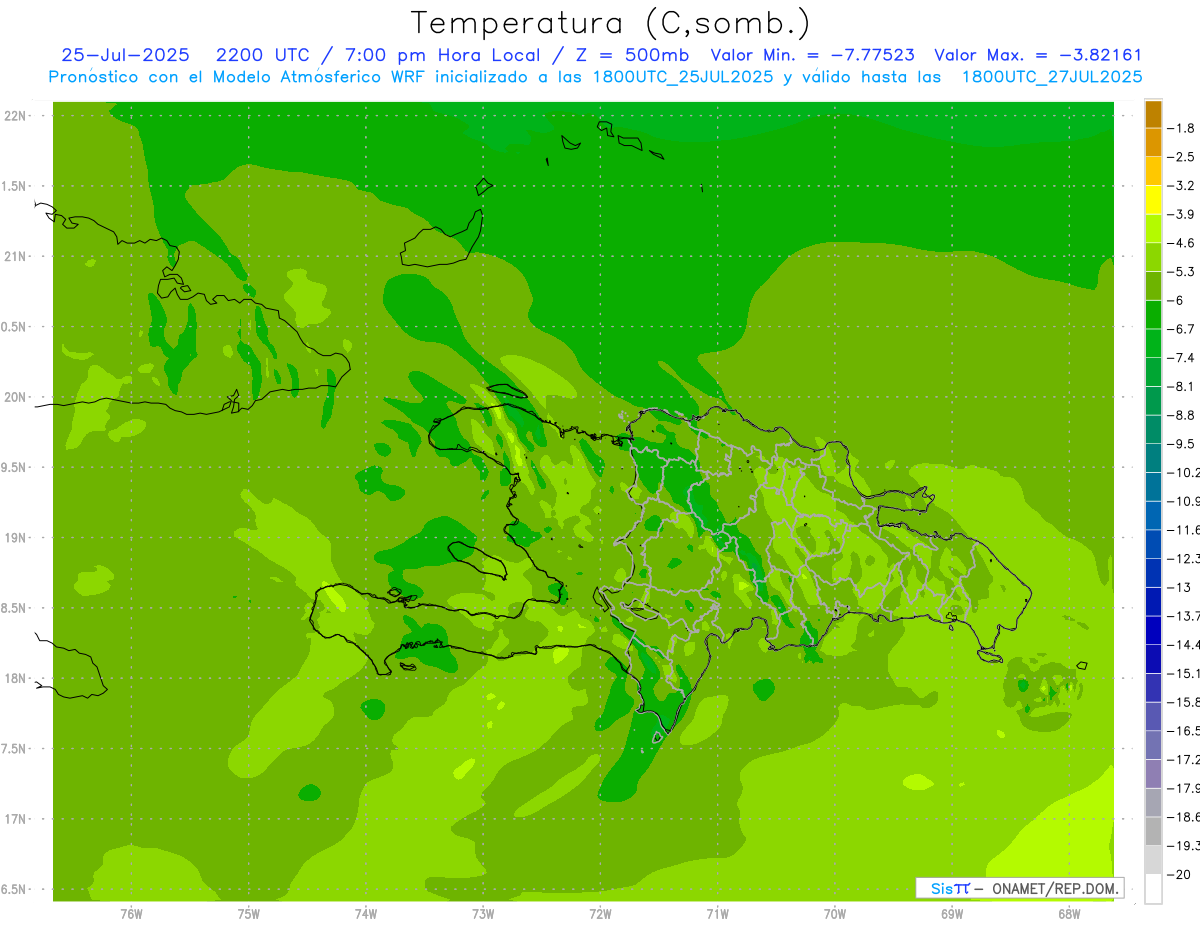
Task: Select the "25-Jul-2025" date text
Action: coord(125,55)
